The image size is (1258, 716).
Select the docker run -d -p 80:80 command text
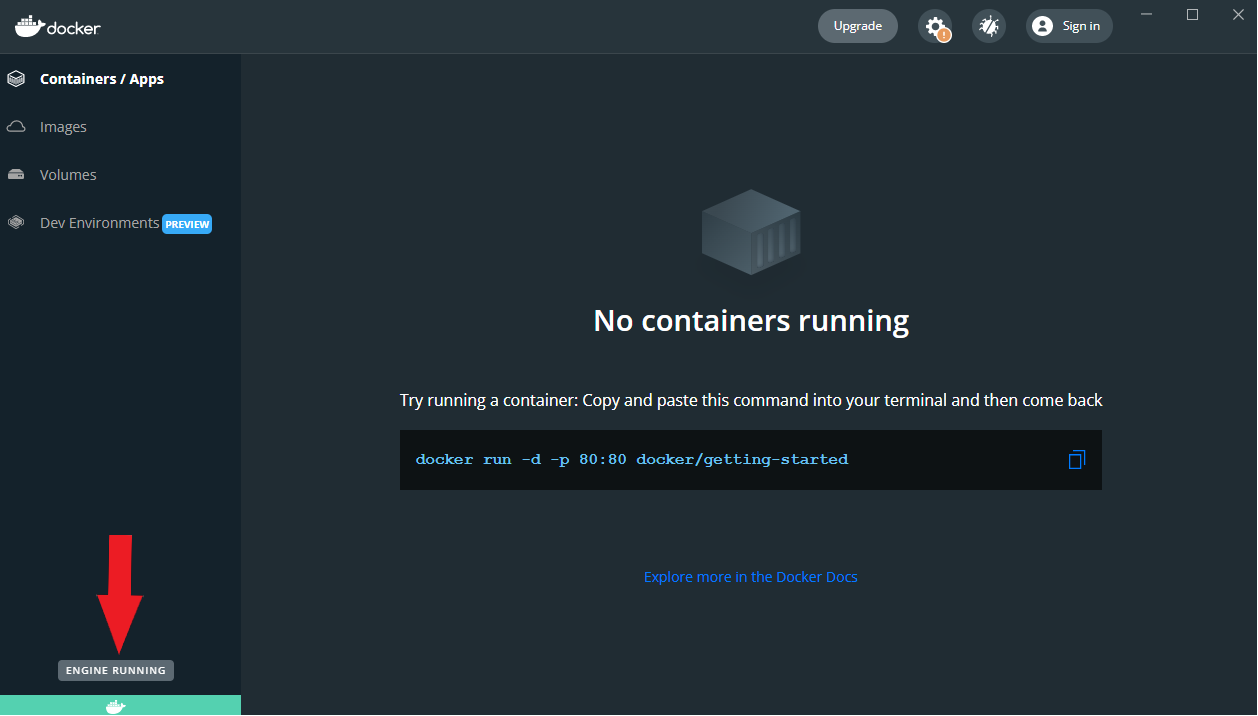632,460
